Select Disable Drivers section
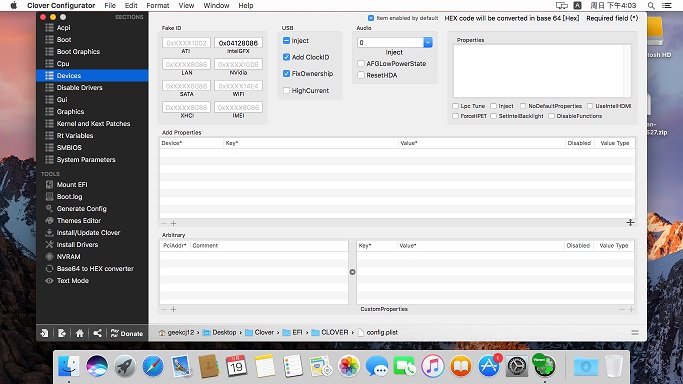 coord(79,88)
